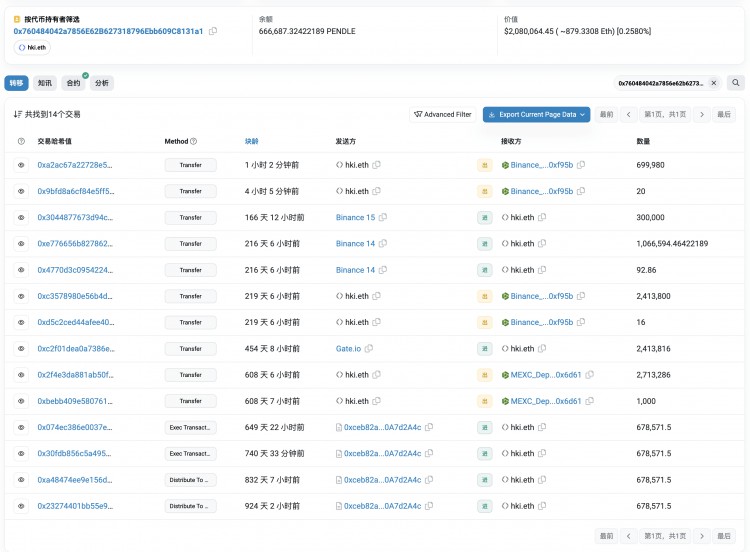Go to next page in top pagination
This screenshot has height=552, width=750.
tap(702, 114)
